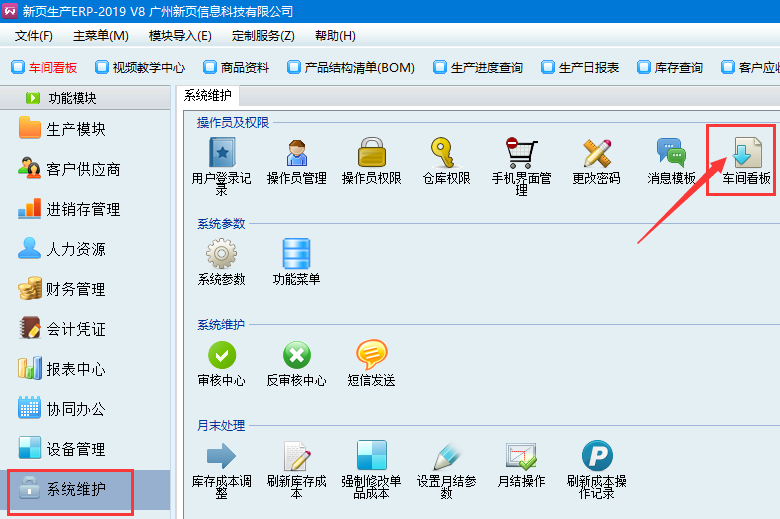
Task: Select 报表中心 module
Action: [62, 369]
